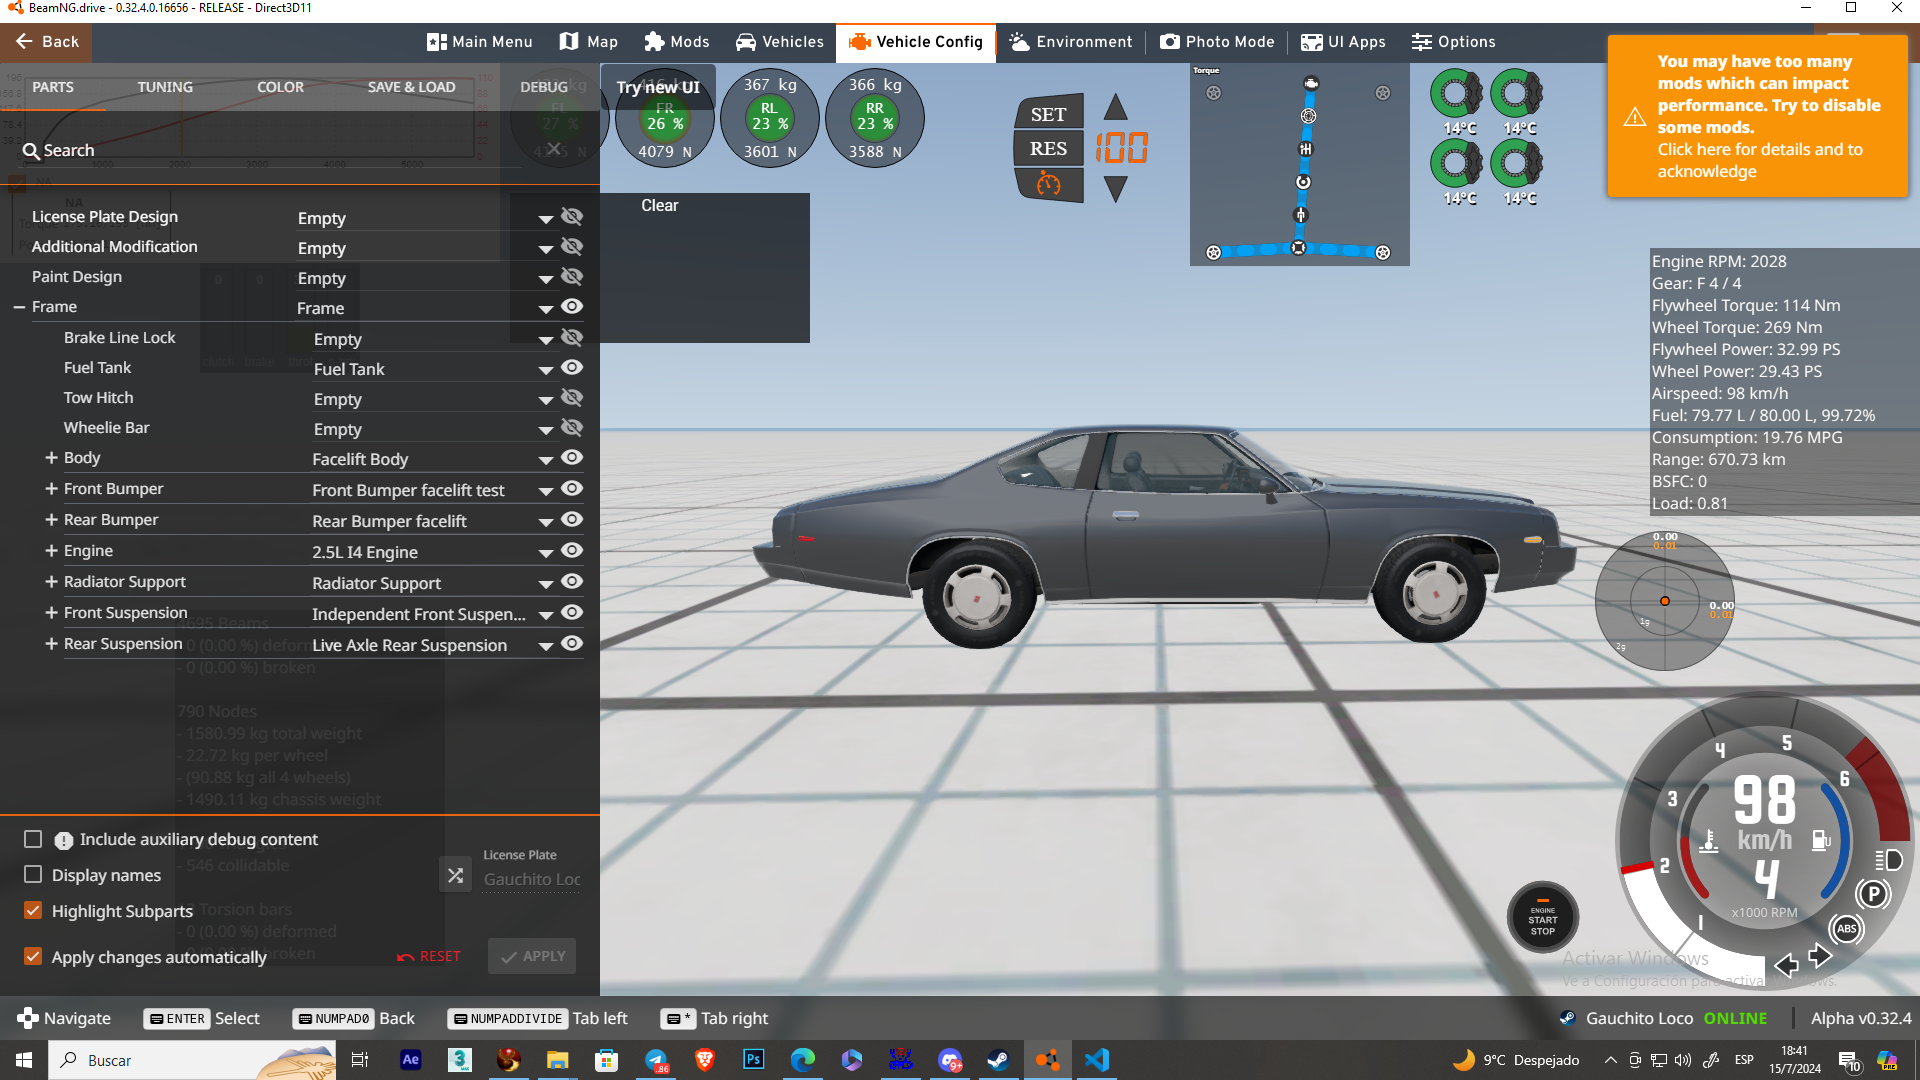Uncheck Apply changes automatically
The image size is (1920, 1080).
[x=33, y=957]
